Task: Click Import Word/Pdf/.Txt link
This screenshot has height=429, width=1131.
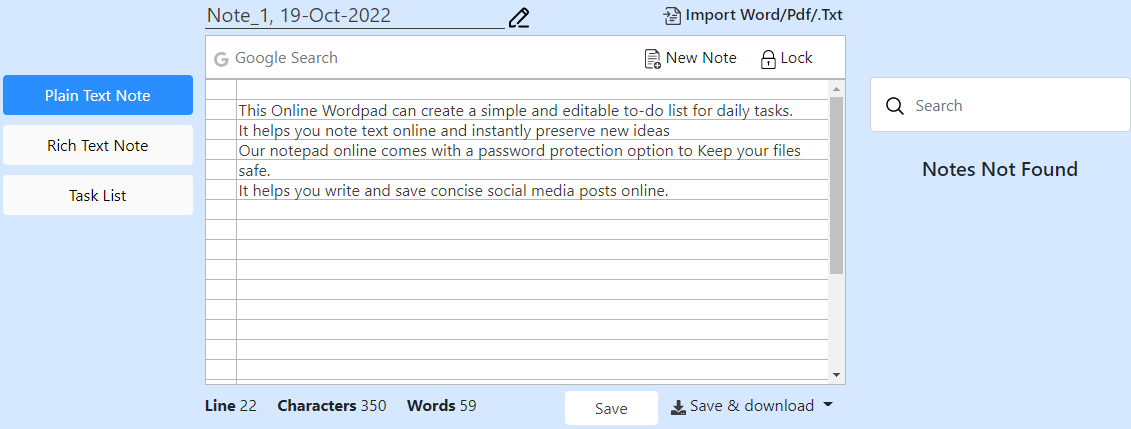Action: coord(764,15)
